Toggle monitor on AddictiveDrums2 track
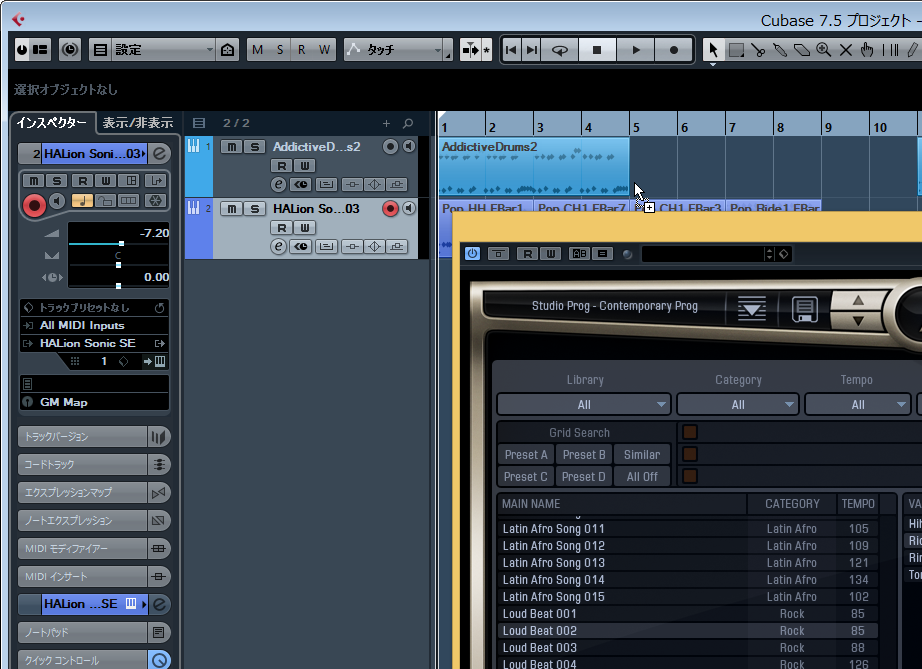 [409, 146]
